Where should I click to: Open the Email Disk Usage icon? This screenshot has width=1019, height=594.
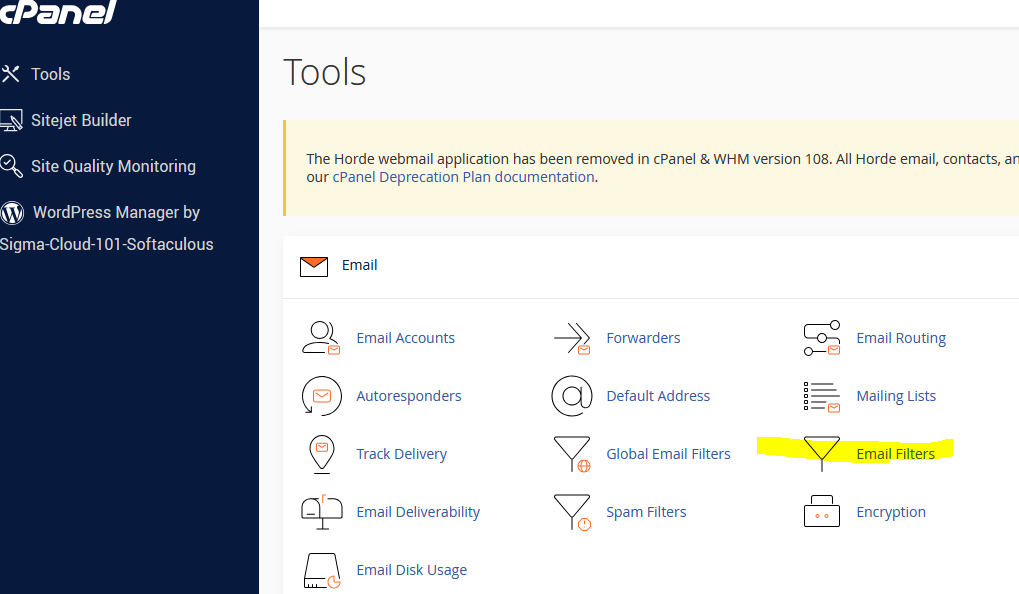[321, 570]
